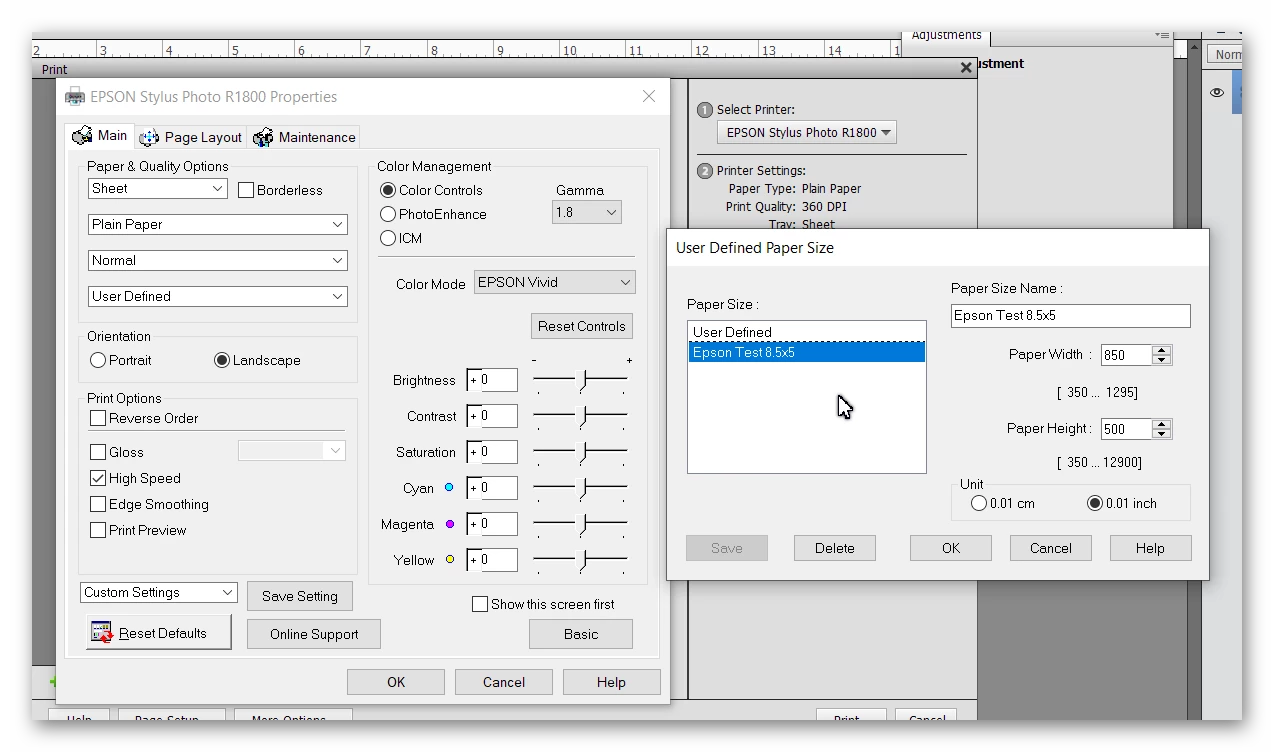Click the Basic button
1274x752 pixels.
tap(581, 634)
